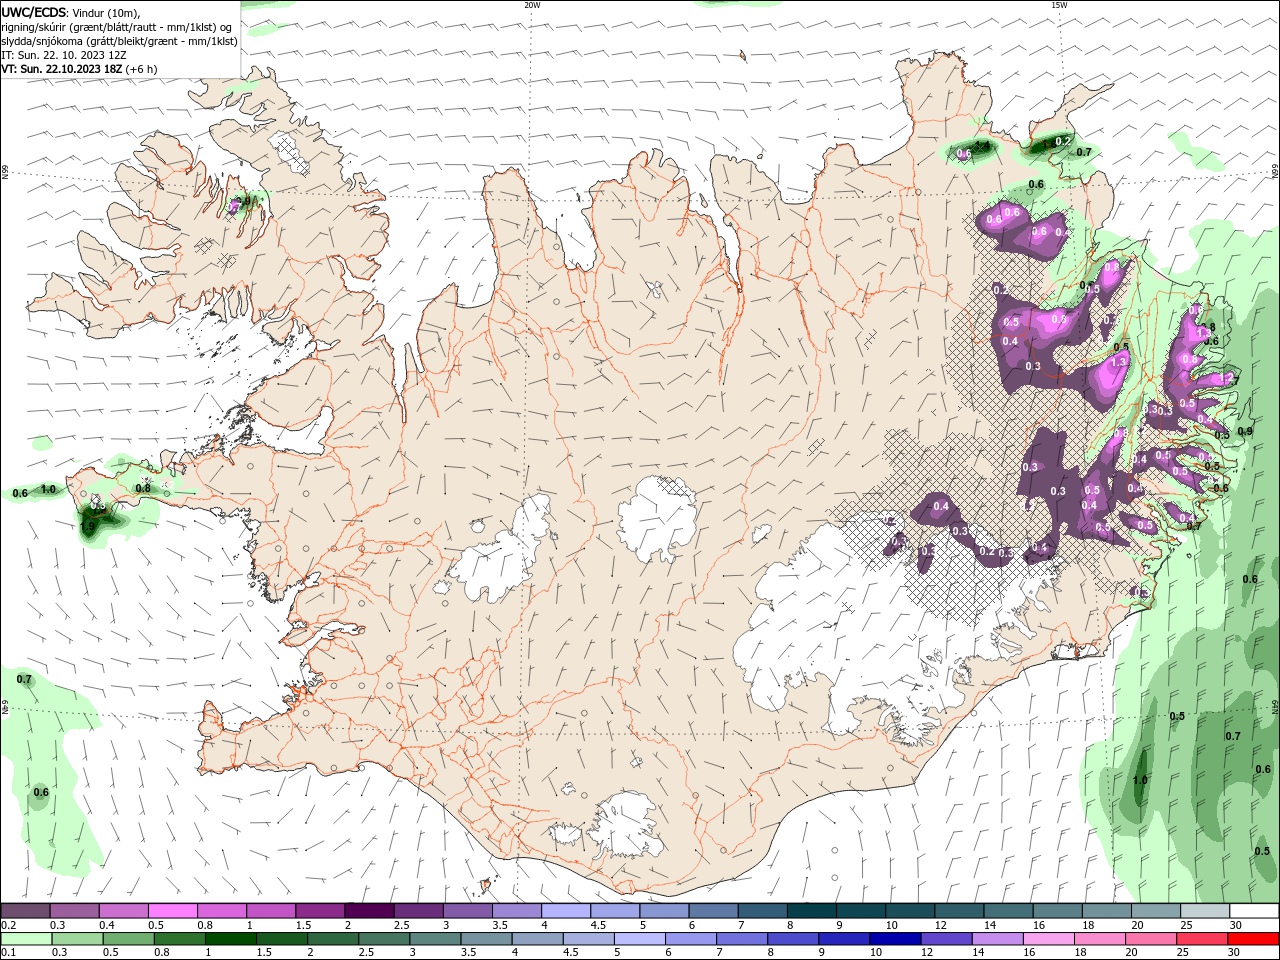Click the bright pink snow swatch labeled 0.5
This screenshot has height=960, width=1280.
tap(173, 911)
